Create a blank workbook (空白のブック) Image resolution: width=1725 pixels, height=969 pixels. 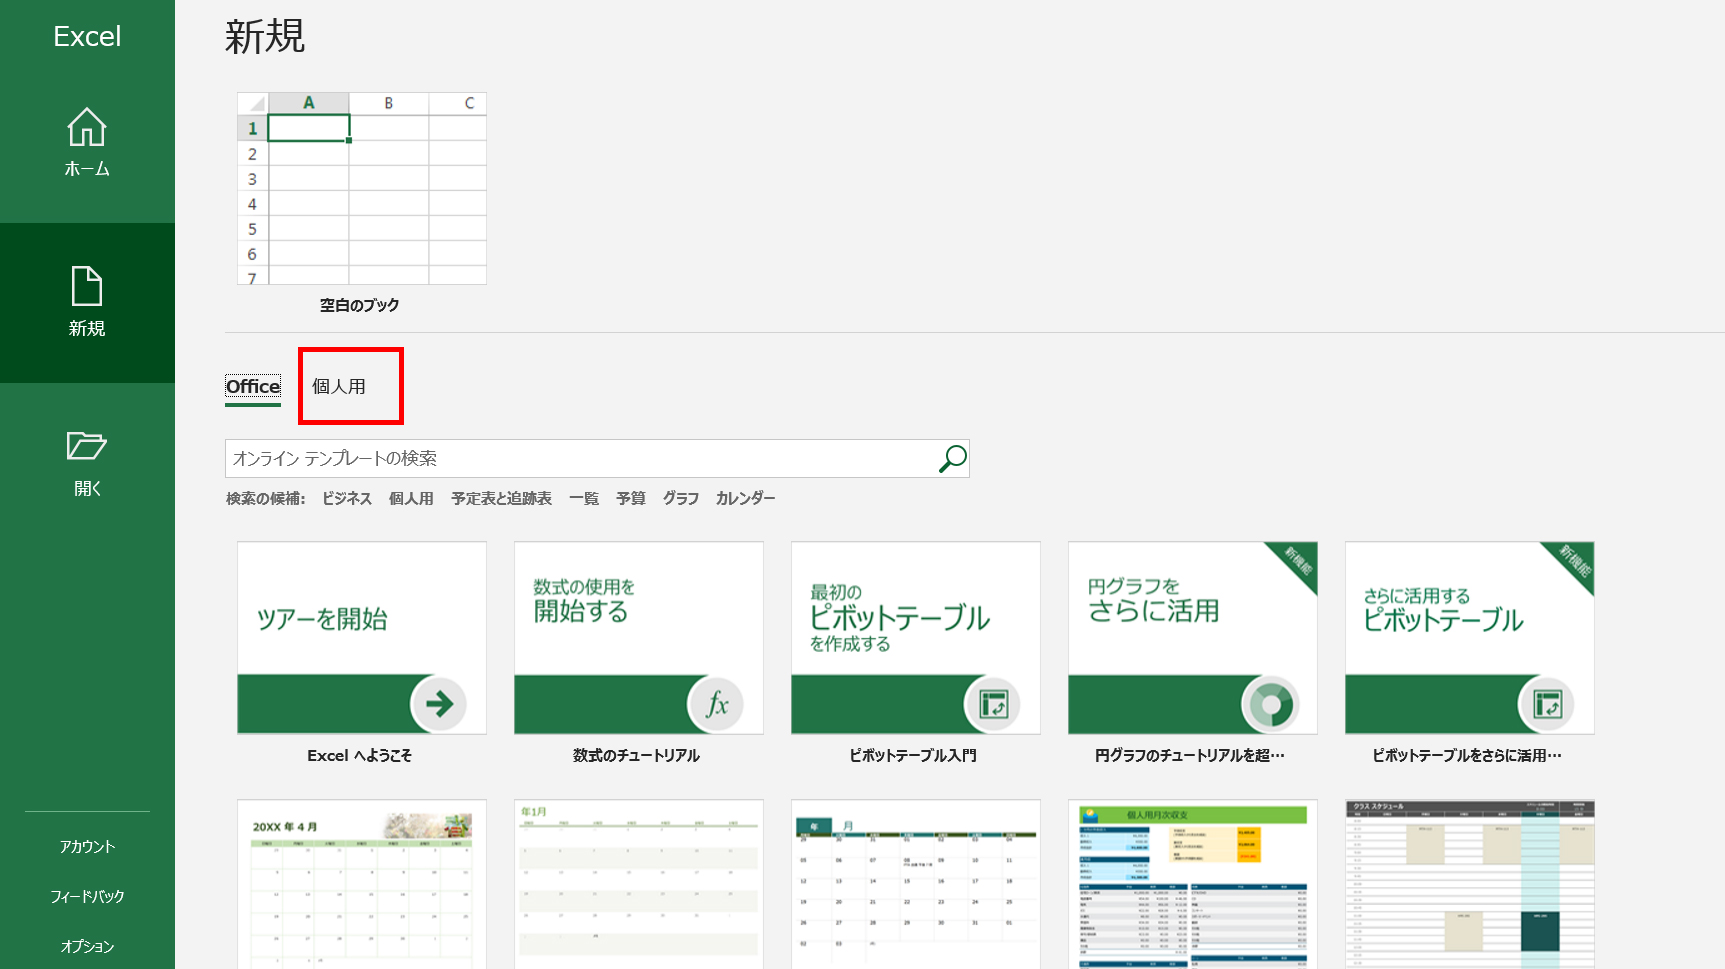coord(361,190)
